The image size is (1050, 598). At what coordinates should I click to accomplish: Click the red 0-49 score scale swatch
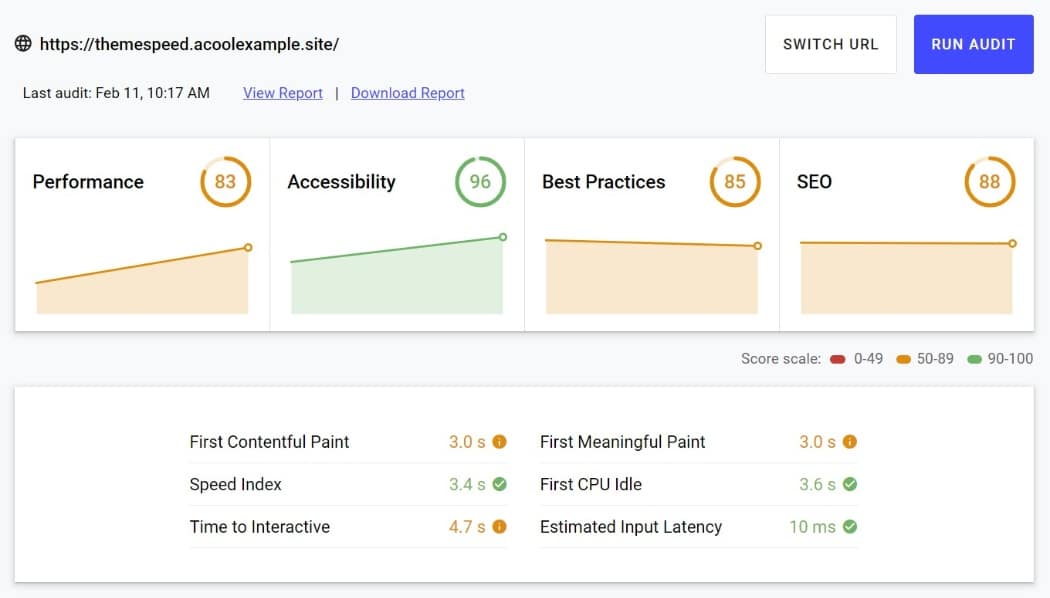tap(838, 359)
